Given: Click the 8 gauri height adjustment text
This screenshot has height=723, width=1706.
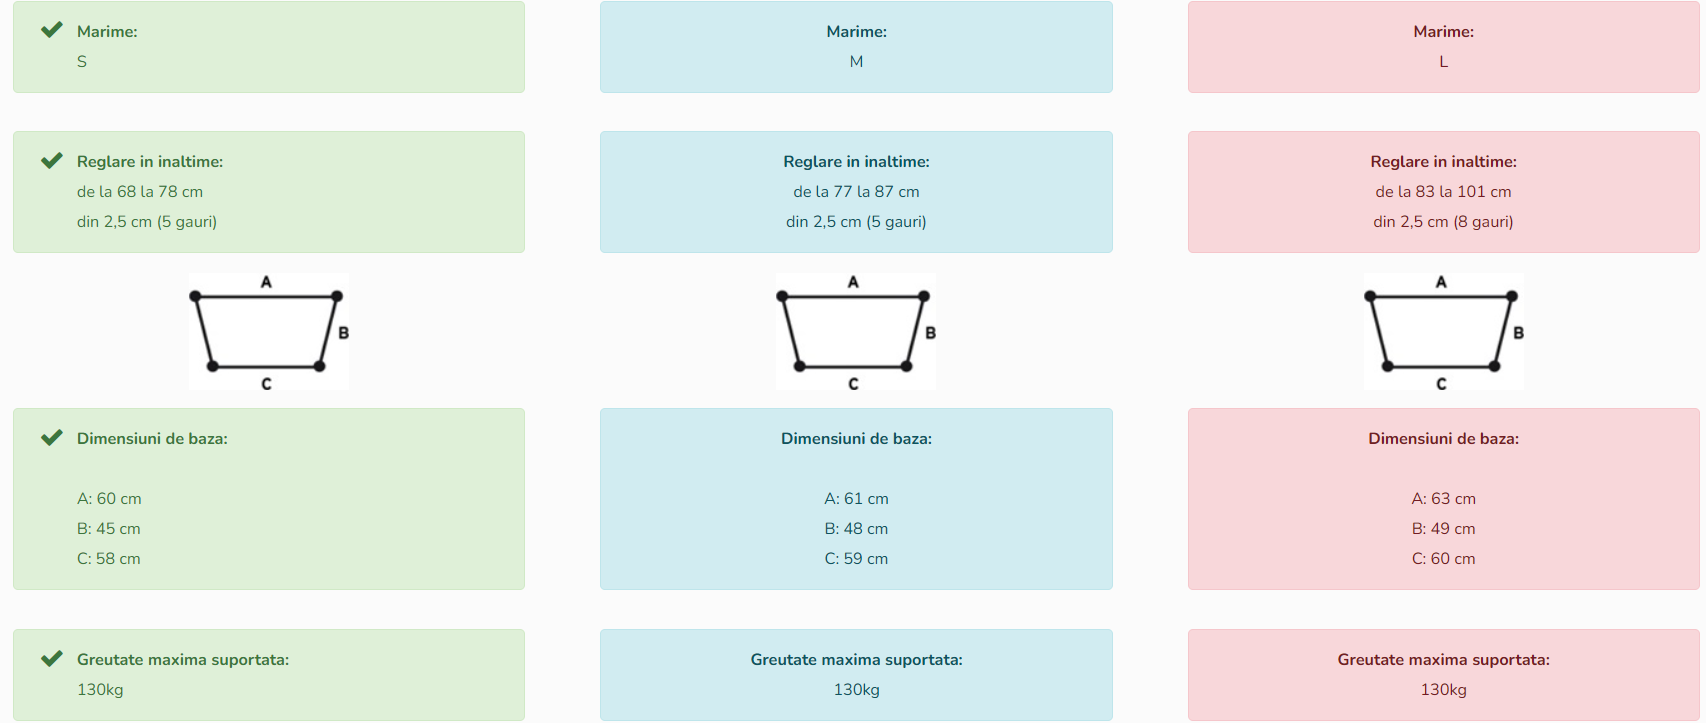Looking at the screenshot, I should click(x=1483, y=222).
